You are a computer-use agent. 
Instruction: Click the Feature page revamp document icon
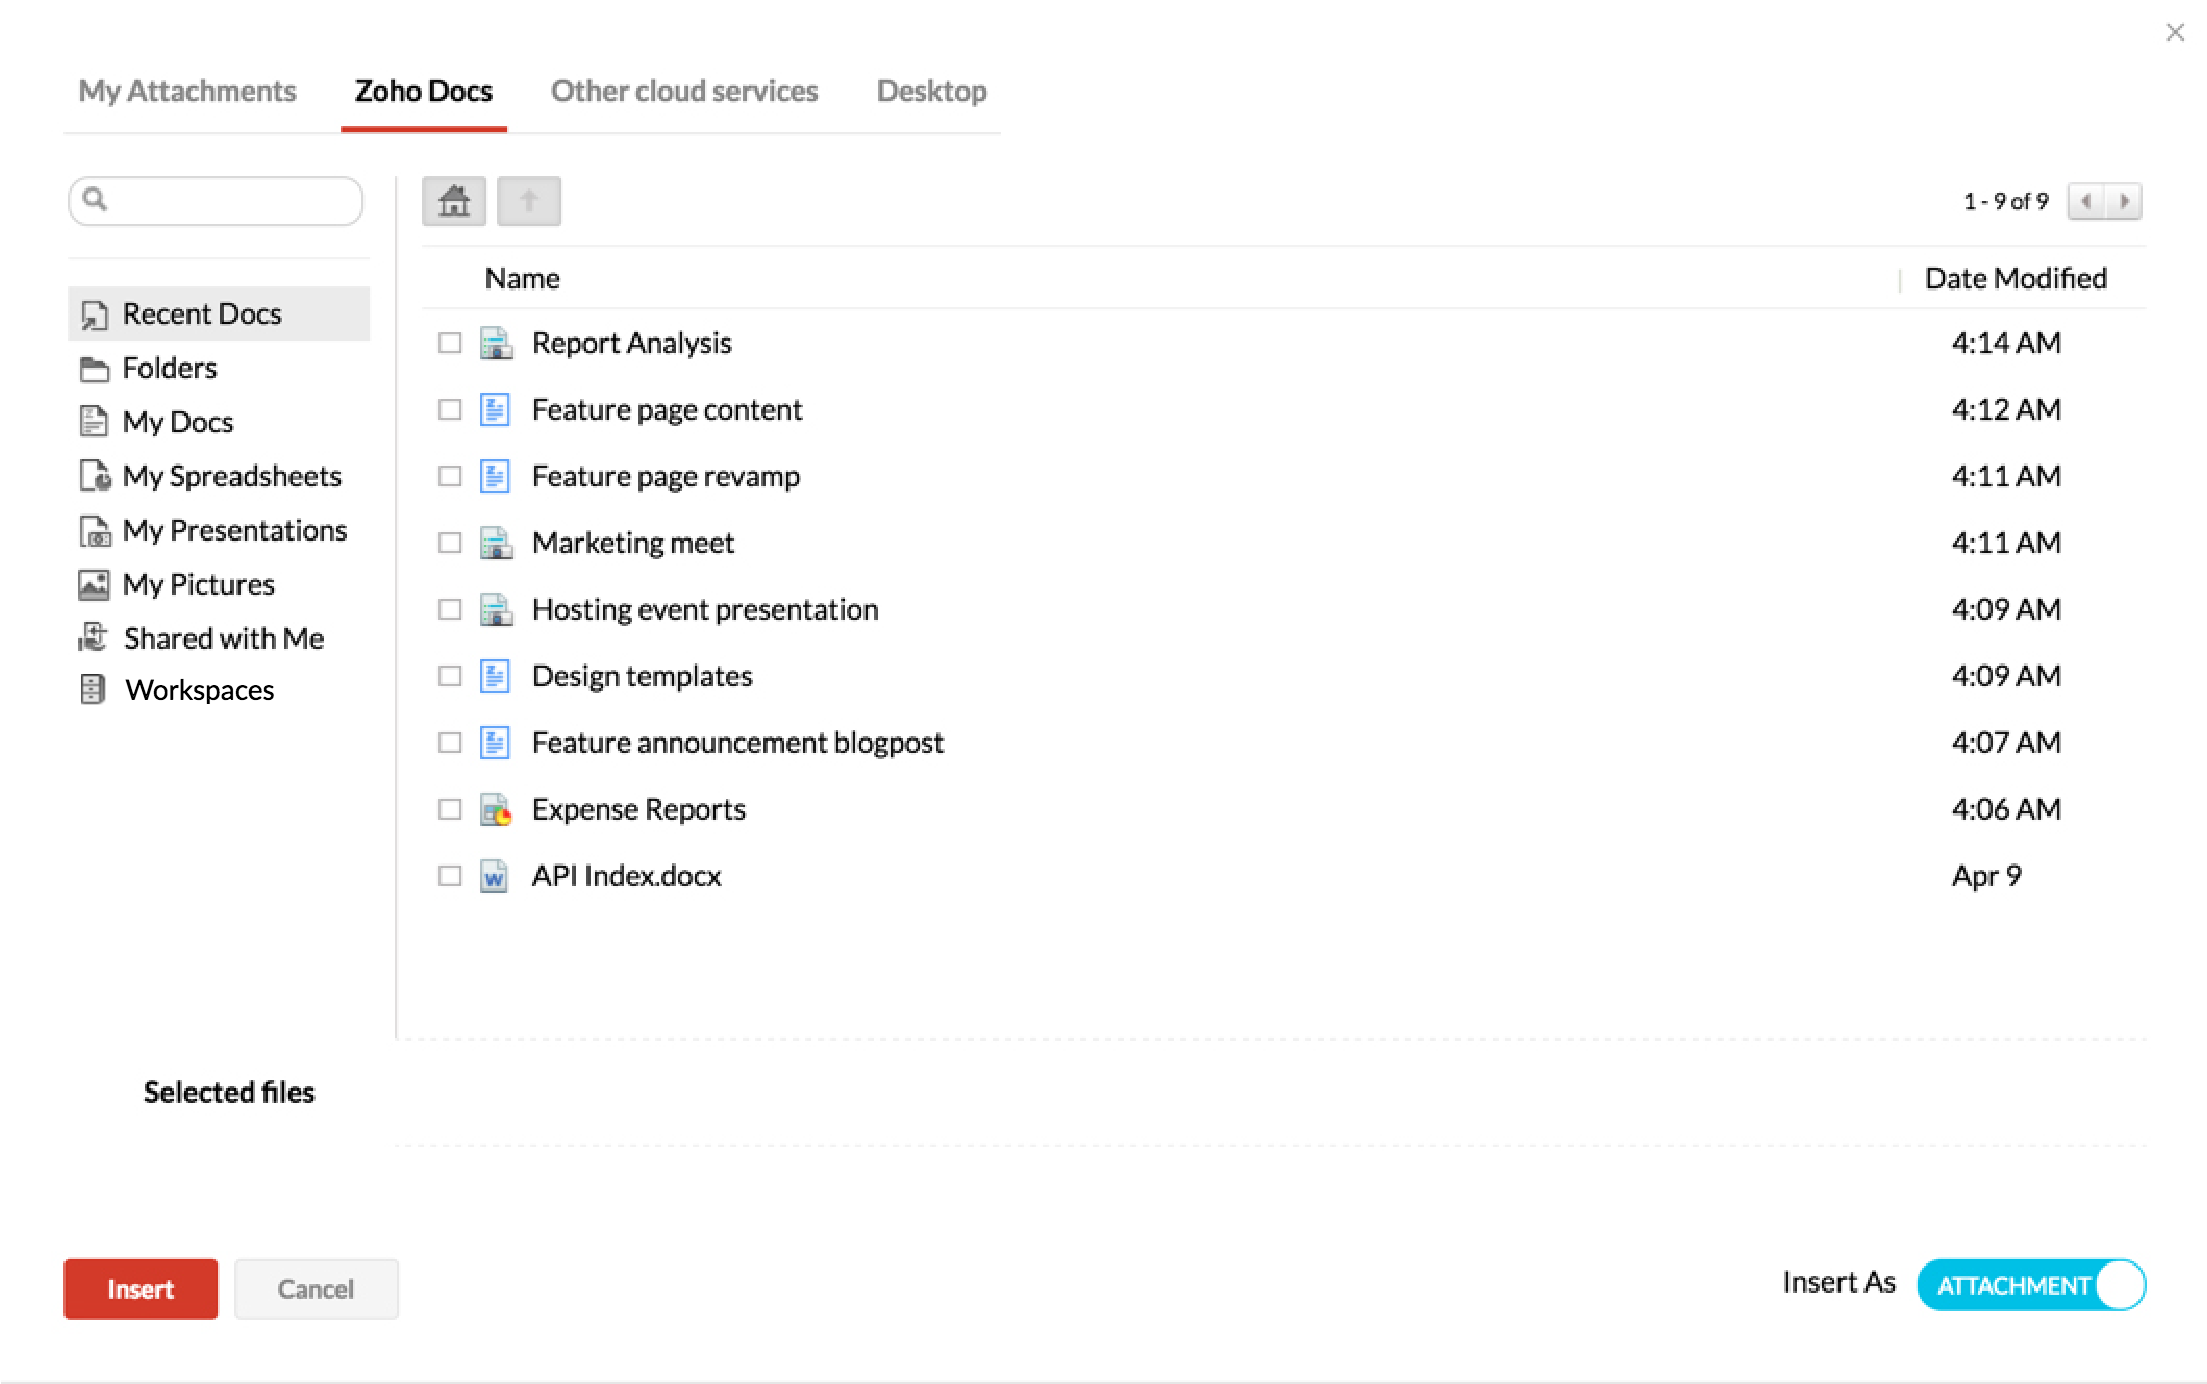pyautogui.click(x=495, y=476)
